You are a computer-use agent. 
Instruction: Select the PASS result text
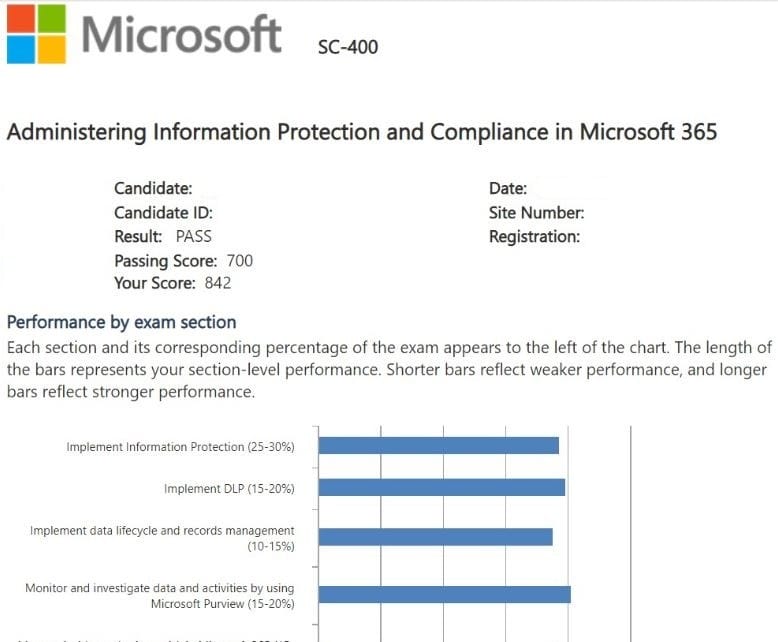[194, 237]
